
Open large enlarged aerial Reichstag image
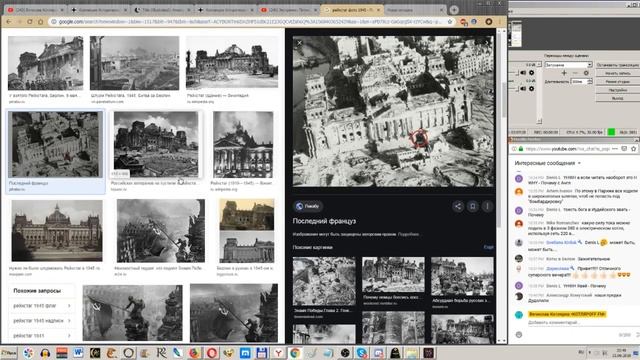(x=393, y=111)
